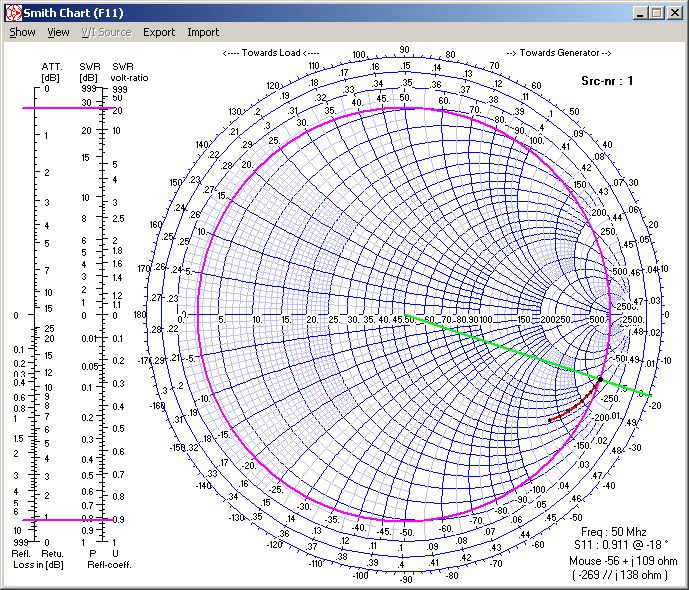The width and height of the screenshot is (689, 590).
Task: Minimize the Smith Chart window
Action: [x=640, y=12]
